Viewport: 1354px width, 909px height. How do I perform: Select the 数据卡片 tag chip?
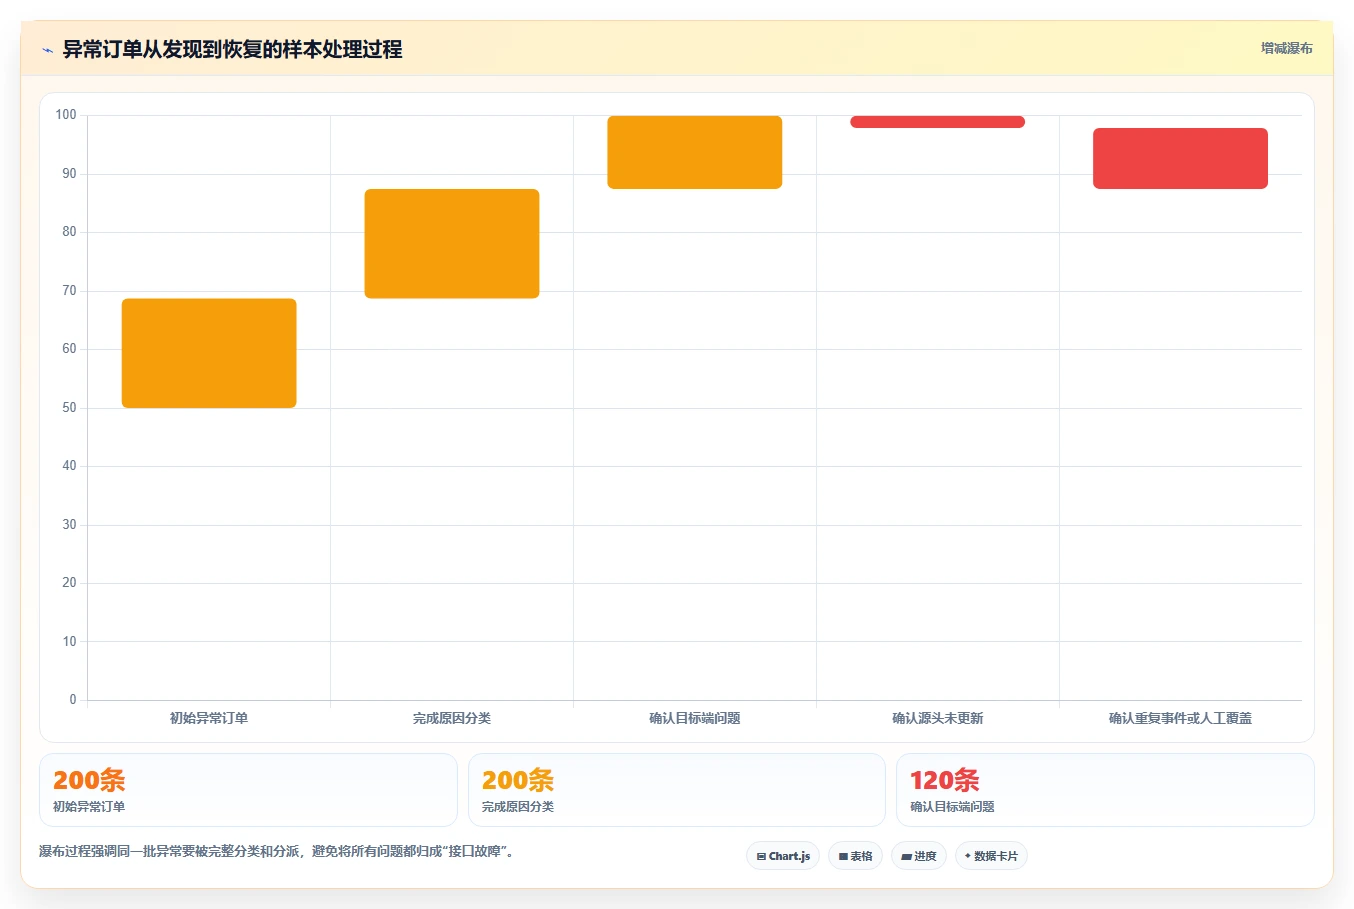pos(991,856)
